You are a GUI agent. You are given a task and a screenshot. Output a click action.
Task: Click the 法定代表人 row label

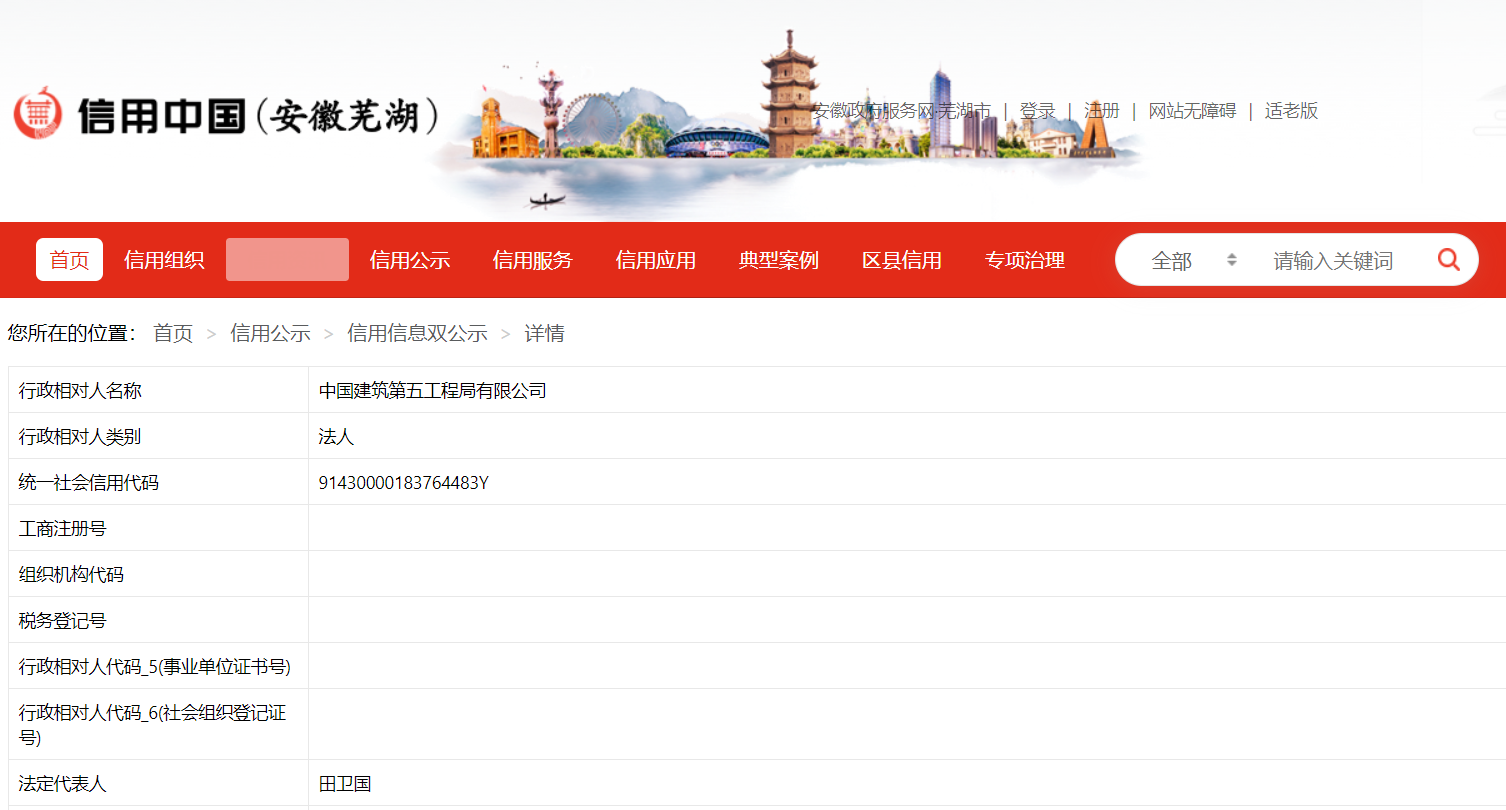tap(63, 784)
